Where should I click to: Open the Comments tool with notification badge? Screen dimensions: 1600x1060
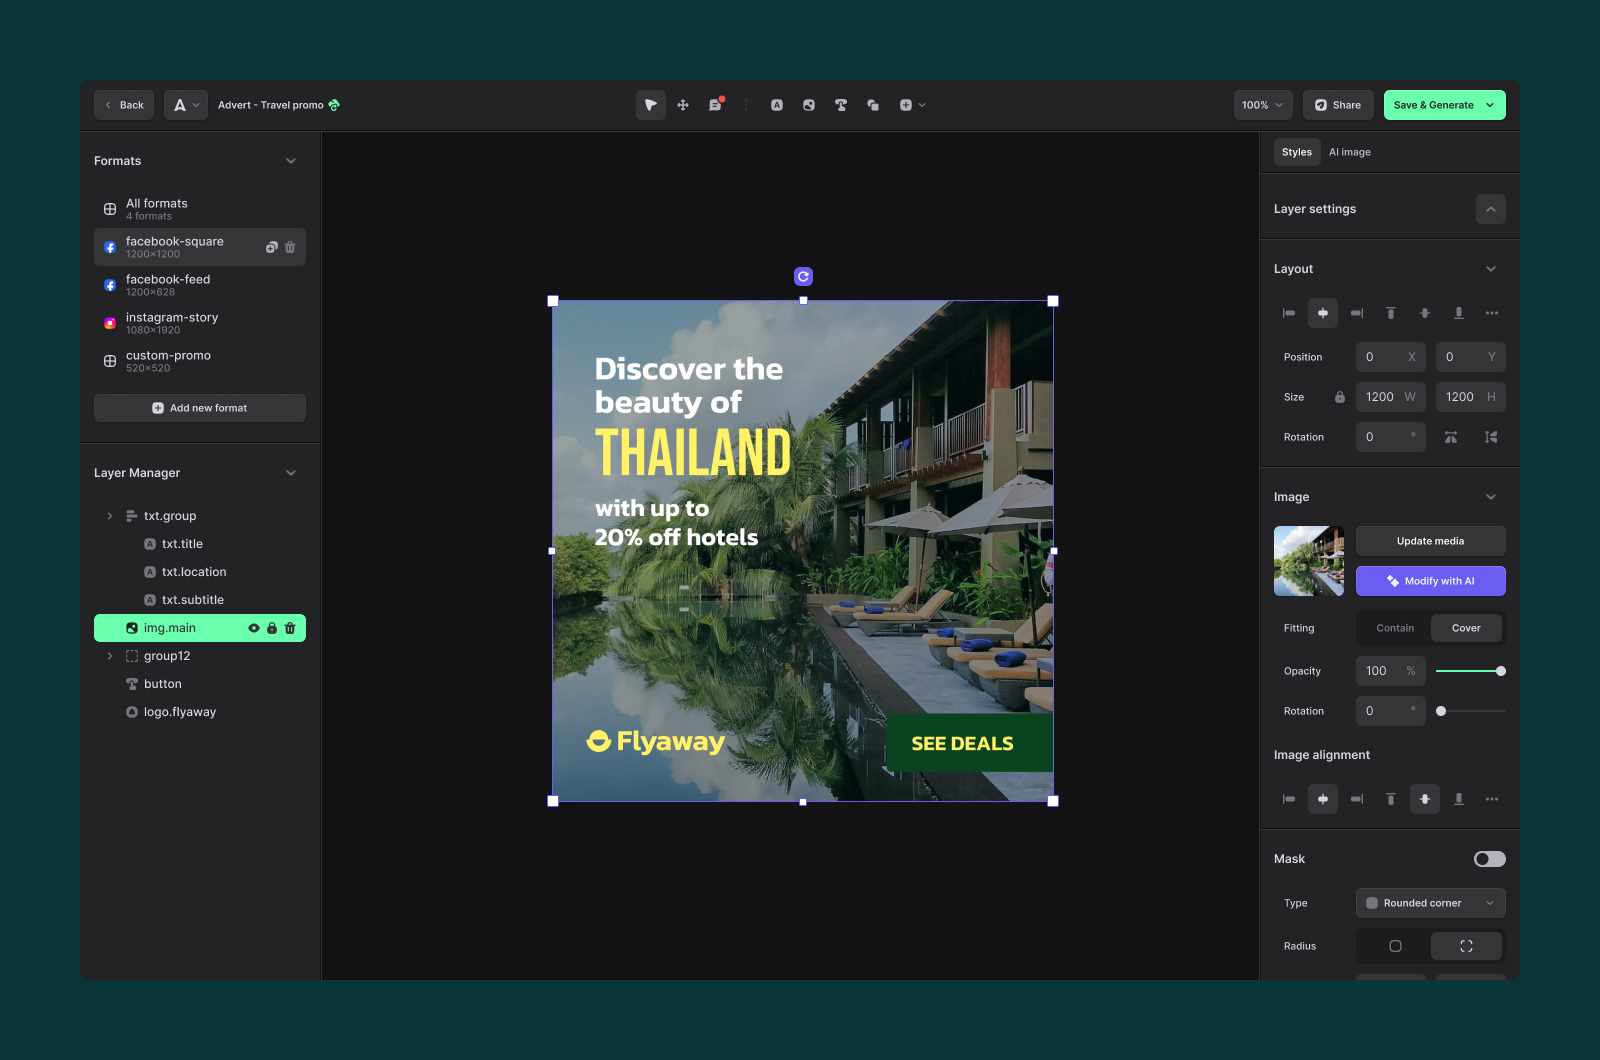click(x=716, y=104)
